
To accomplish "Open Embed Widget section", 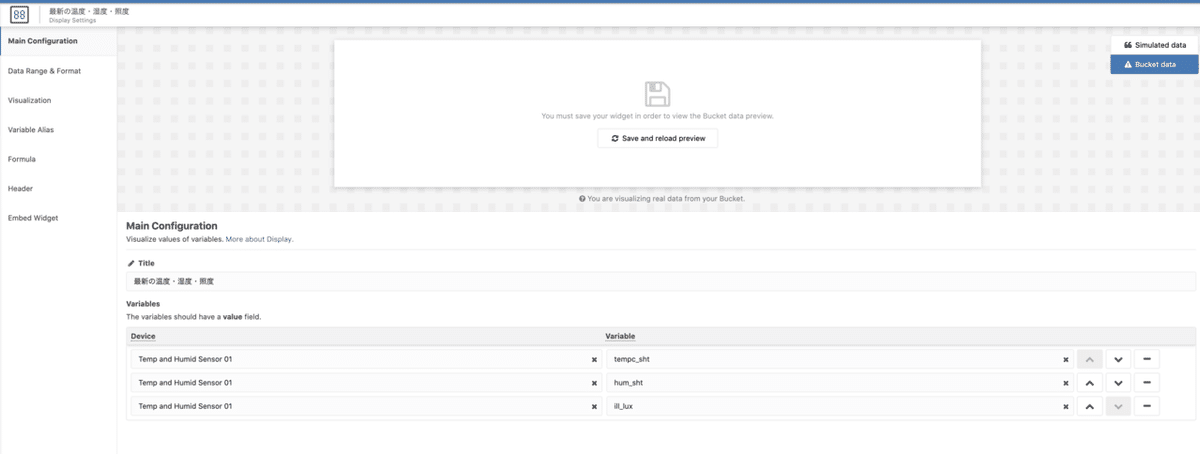I will click(58, 217).
